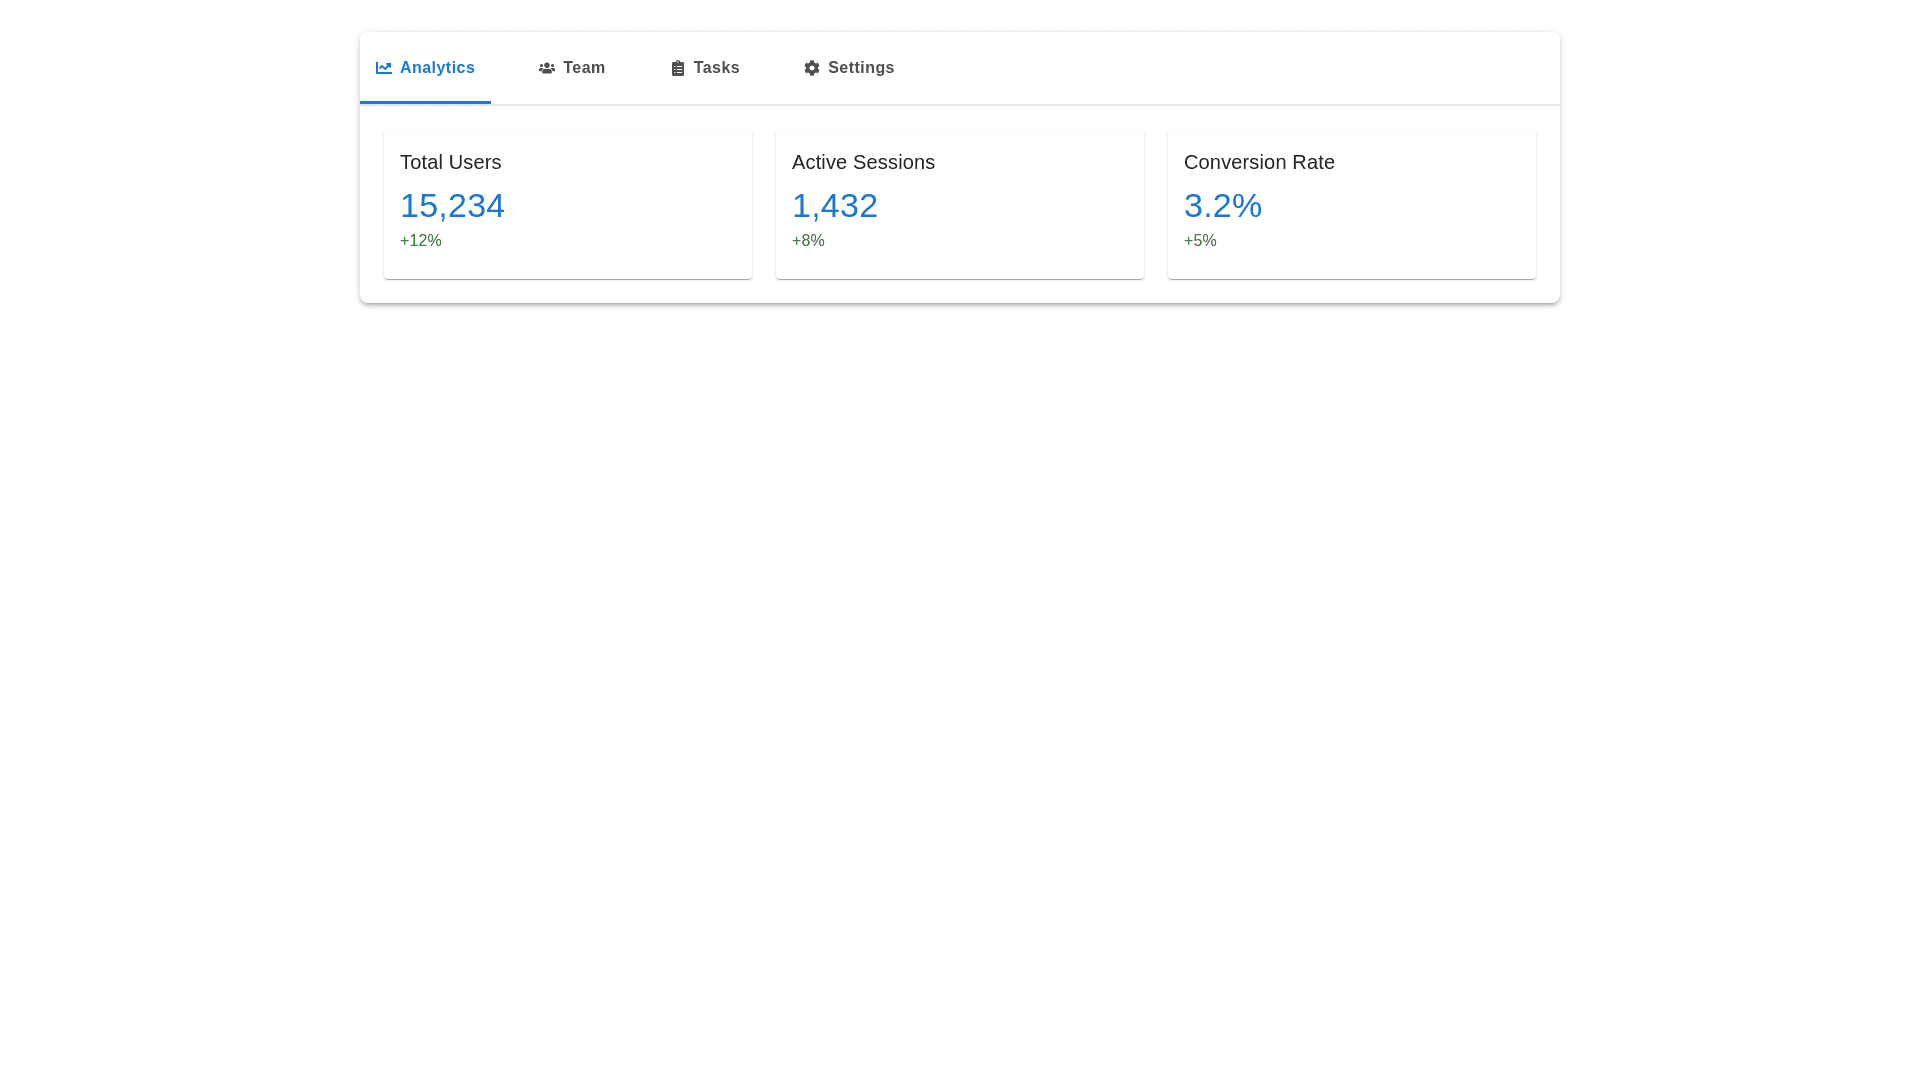Viewport: 1920px width, 1080px height.
Task: Open the Team tab
Action: tap(583, 68)
